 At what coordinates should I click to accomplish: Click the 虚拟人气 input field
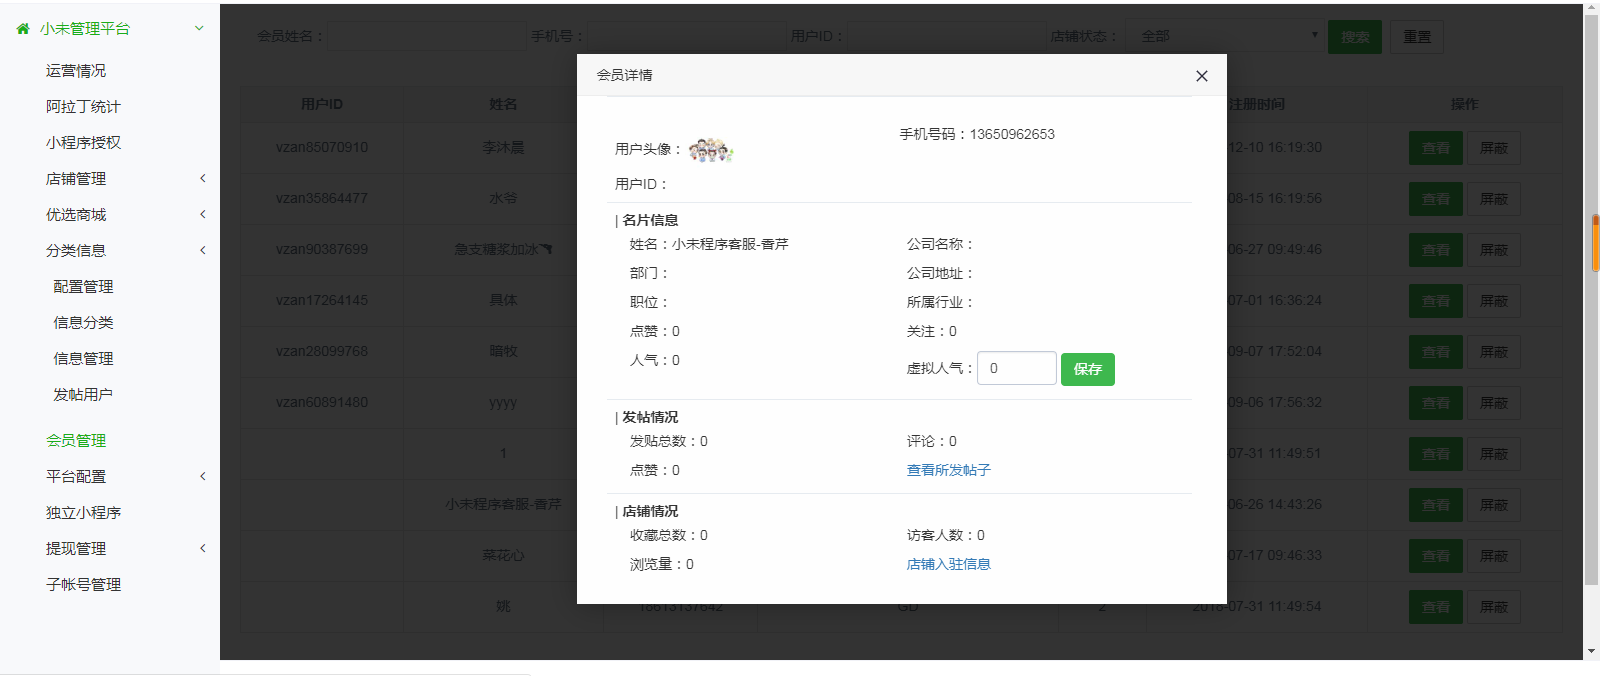pyautogui.click(x=1016, y=368)
